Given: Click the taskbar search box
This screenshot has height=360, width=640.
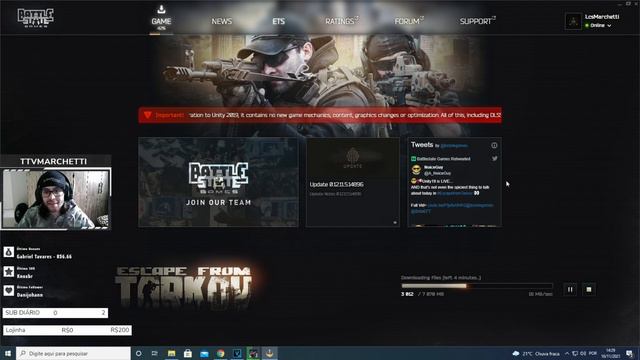Looking at the screenshot, I should (73, 353).
